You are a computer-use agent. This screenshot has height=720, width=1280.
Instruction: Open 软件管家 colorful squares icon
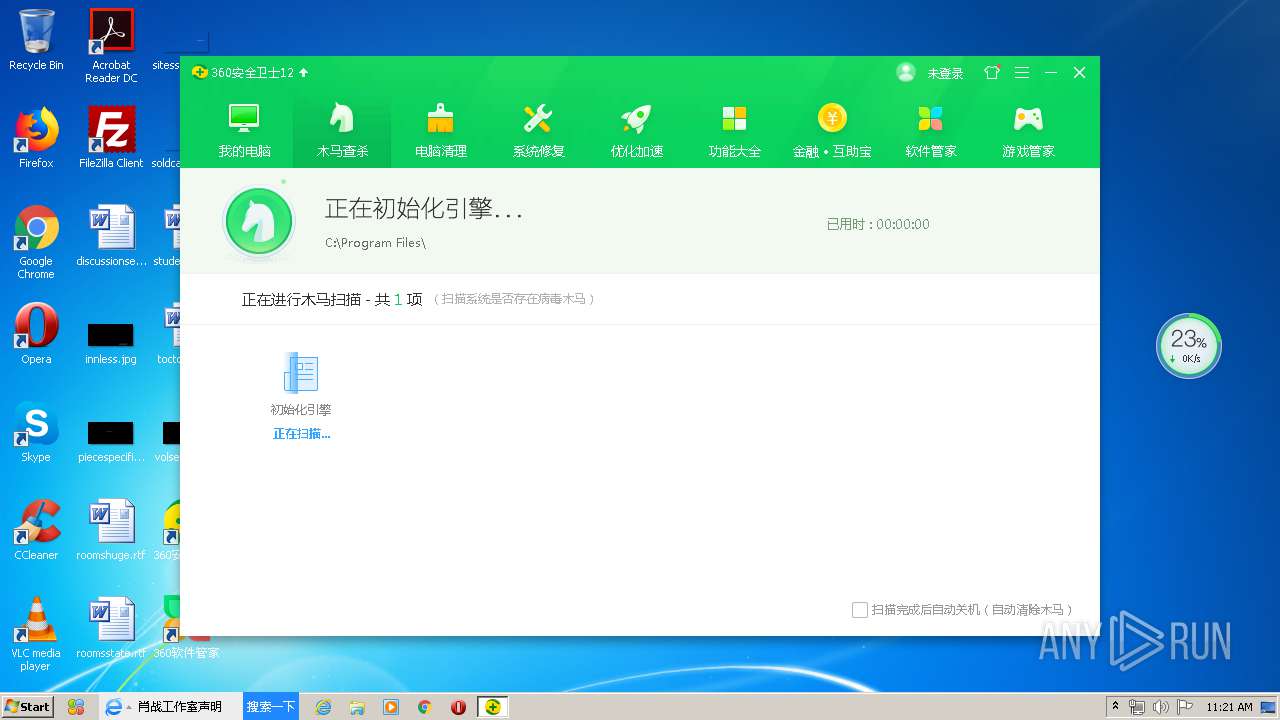(931, 119)
